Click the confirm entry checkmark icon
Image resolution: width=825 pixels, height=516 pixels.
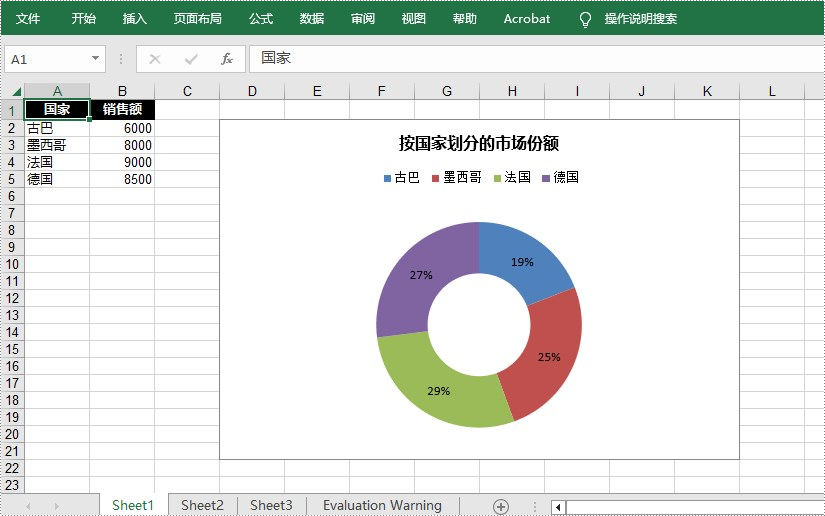[x=191, y=59]
